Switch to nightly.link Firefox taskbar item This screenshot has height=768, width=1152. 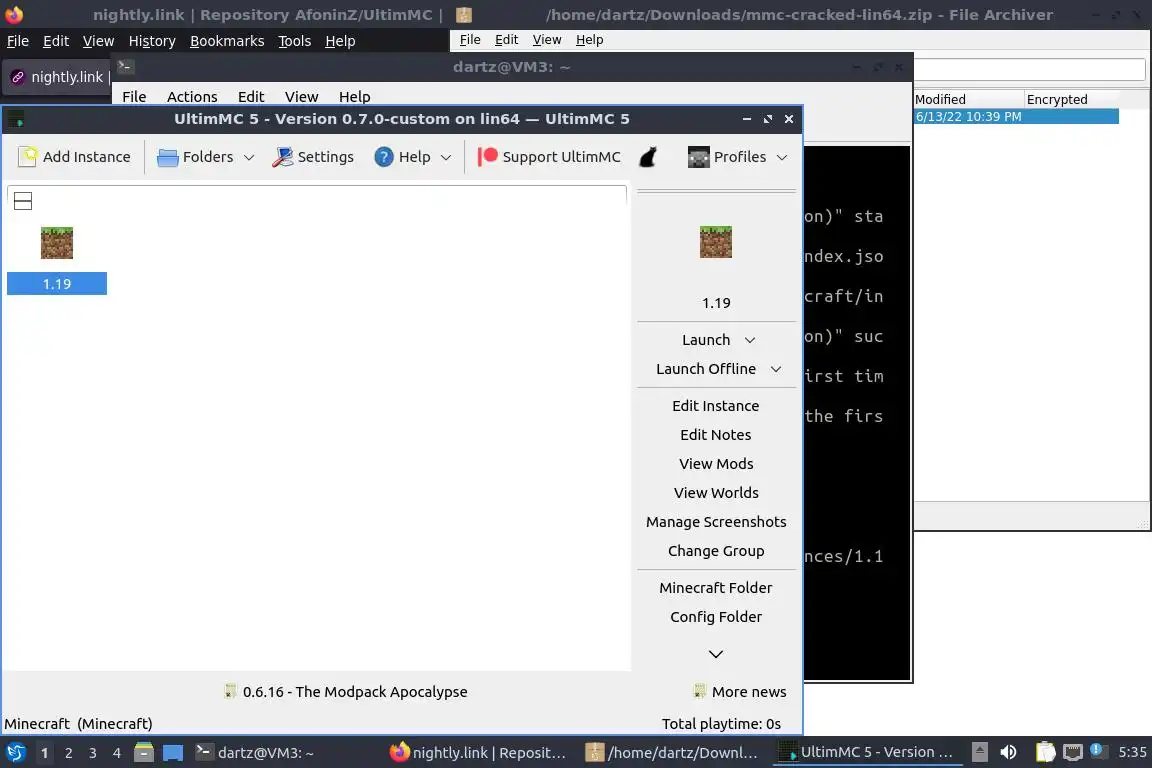pos(479,753)
